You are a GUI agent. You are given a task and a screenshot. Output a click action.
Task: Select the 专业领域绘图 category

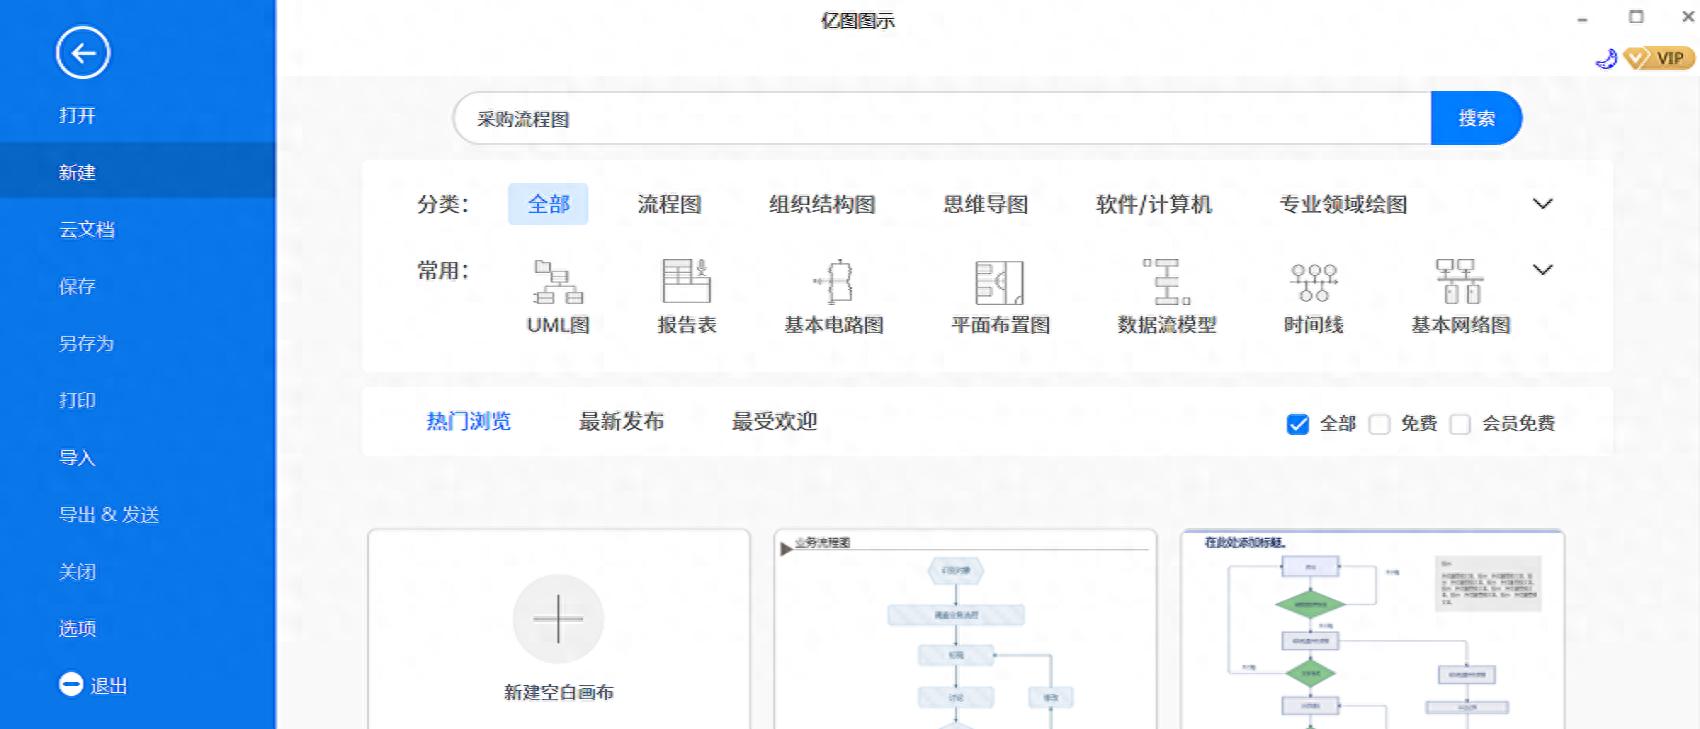1343,204
